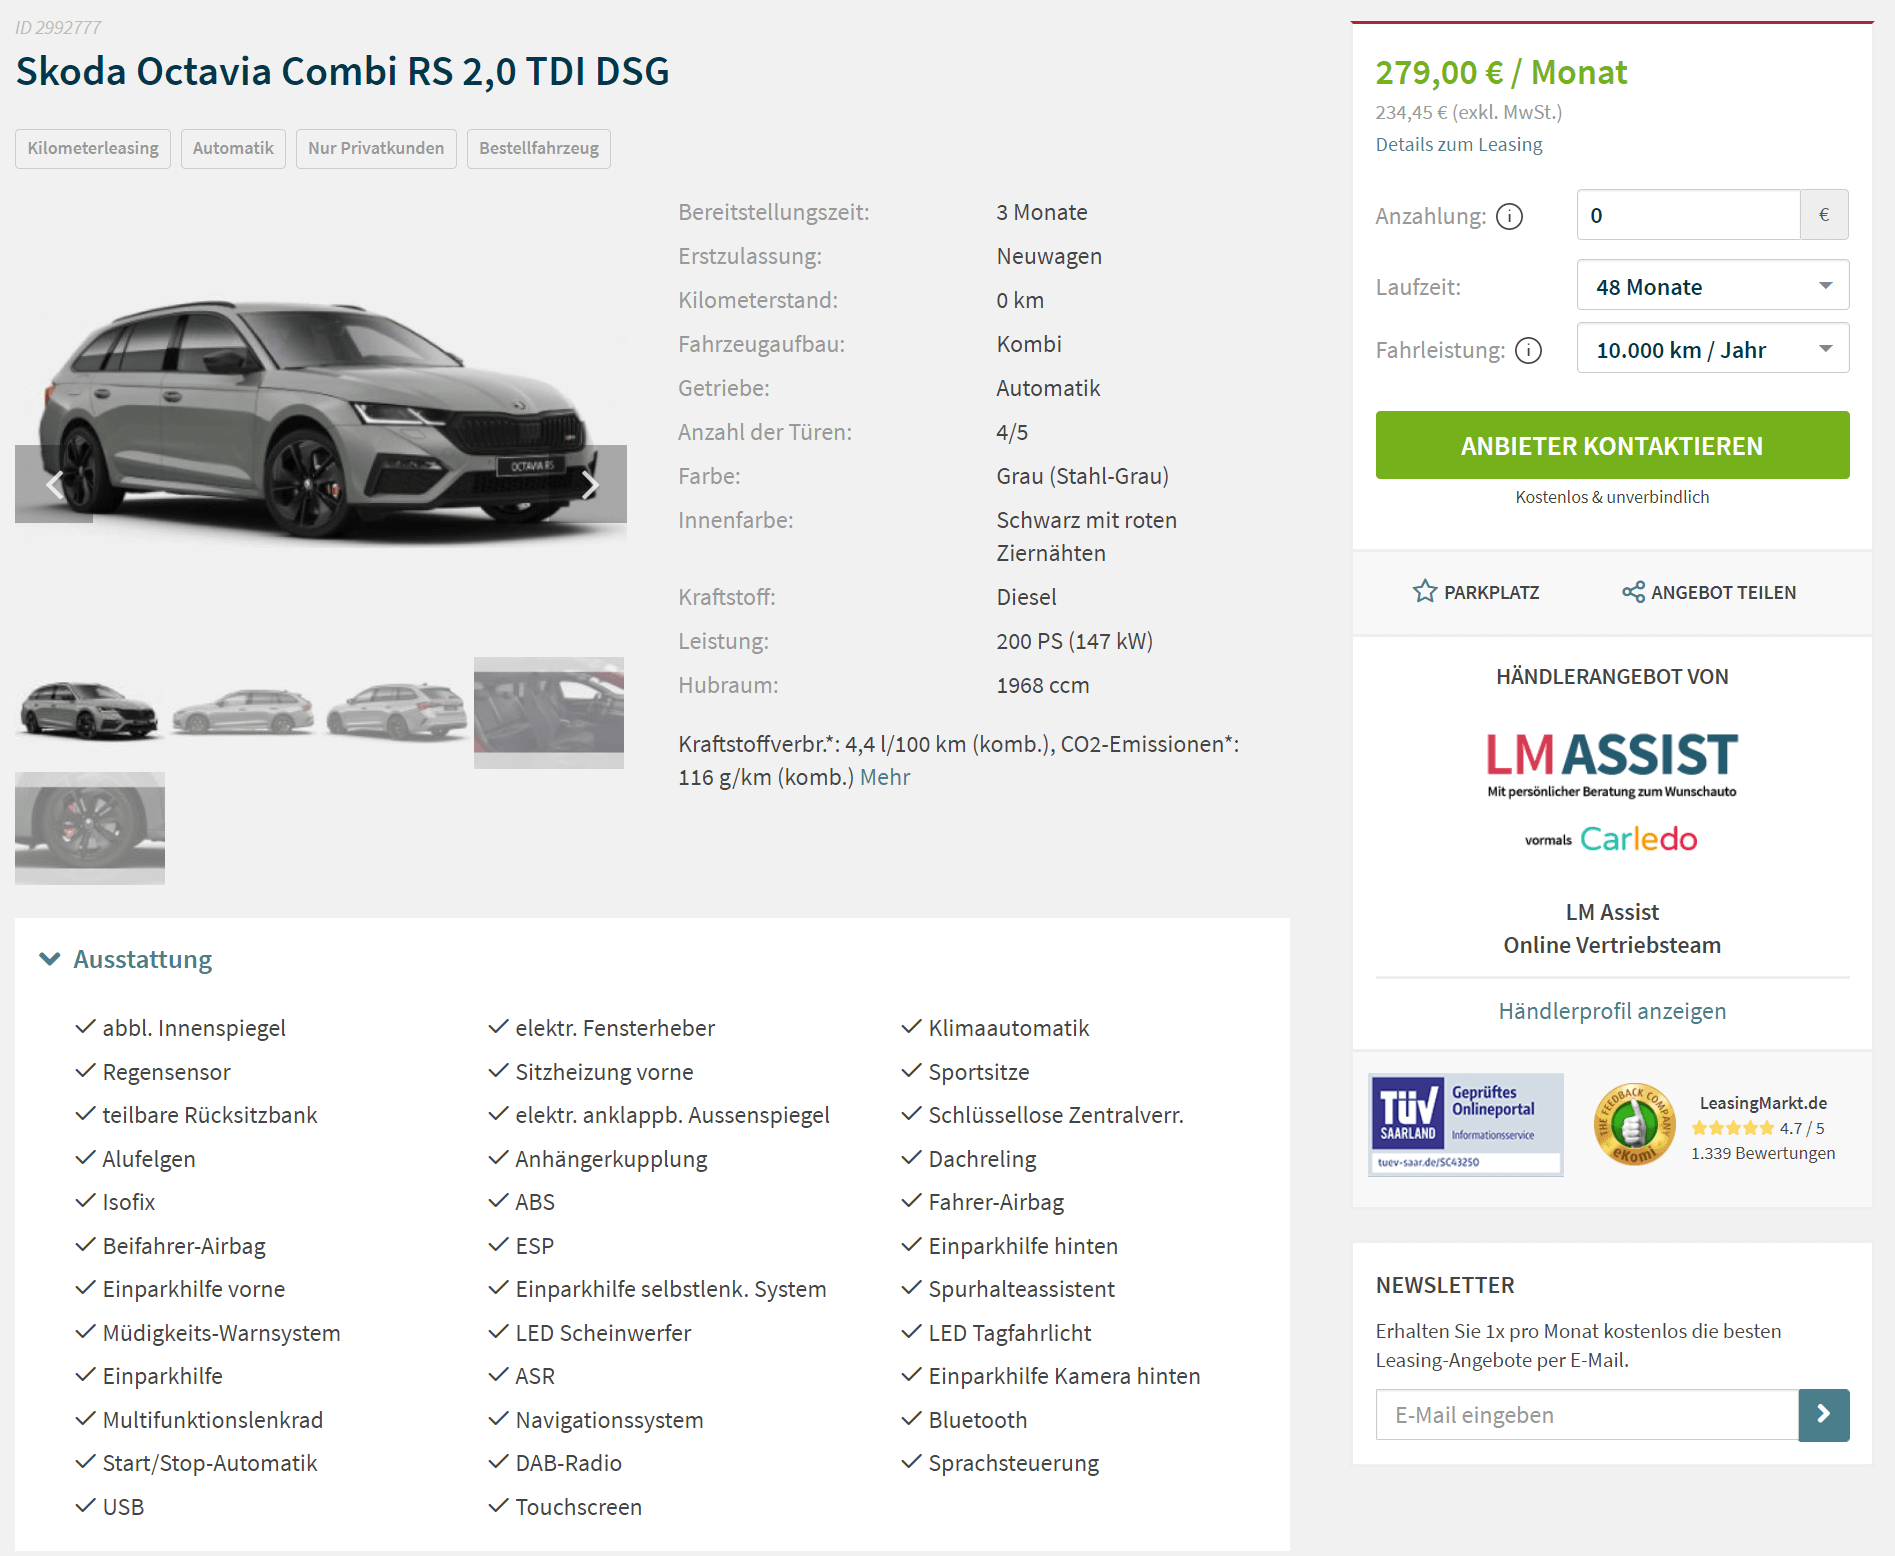
Task: Click the Anhängerkupplung equipment item
Action: point(611,1159)
